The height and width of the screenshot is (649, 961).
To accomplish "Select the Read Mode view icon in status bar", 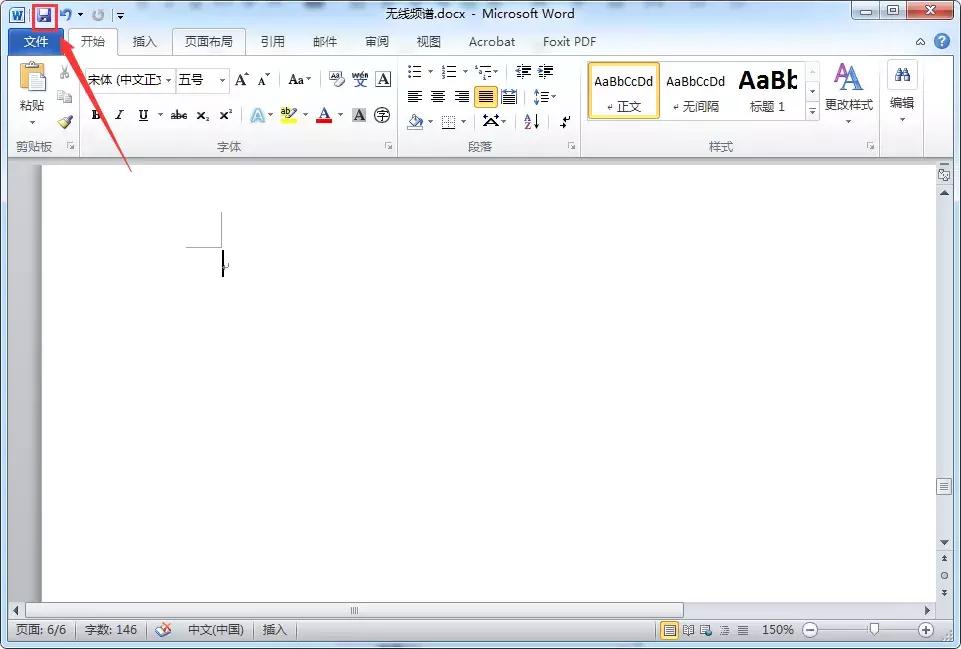I will (x=690, y=630).
